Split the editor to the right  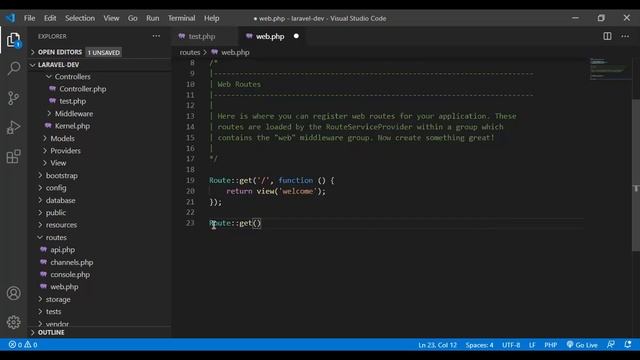point(607,36)
